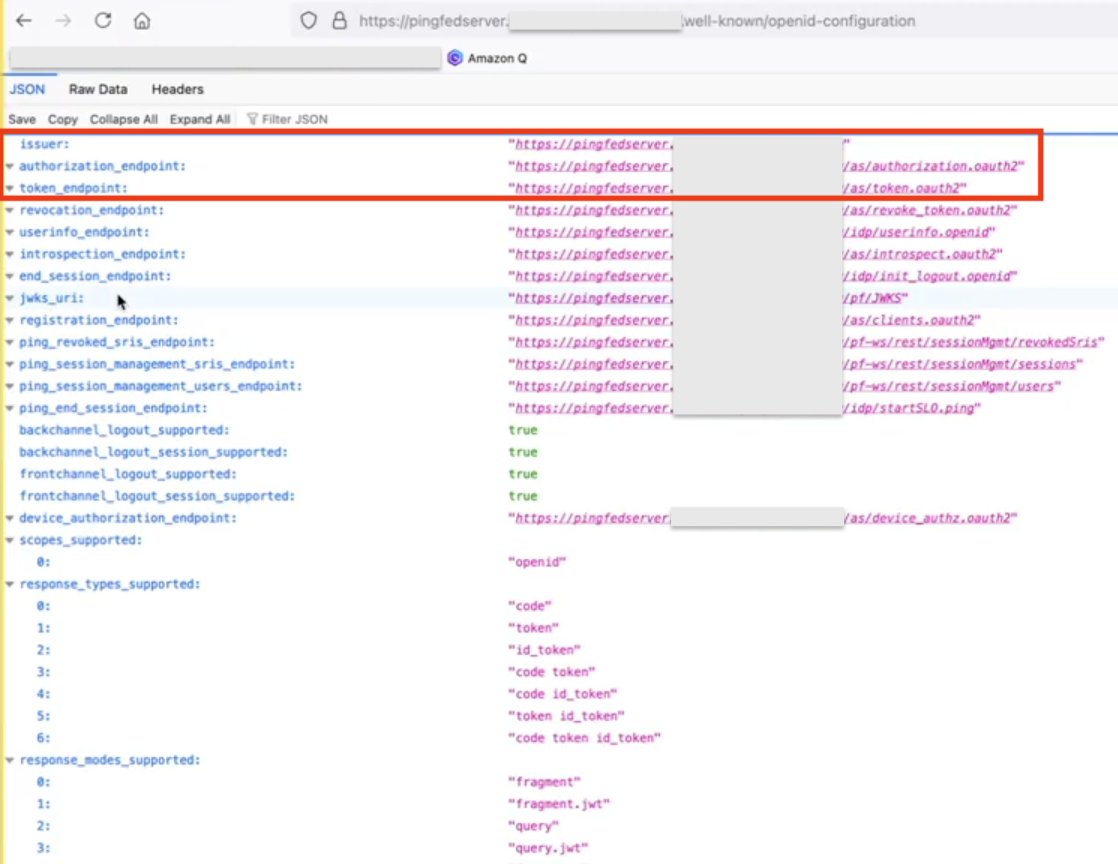Collapse the end_session_endpoint row arrow
This screenshot has width=1118, height=864.
pyautogui.click(x=10, y=276)
